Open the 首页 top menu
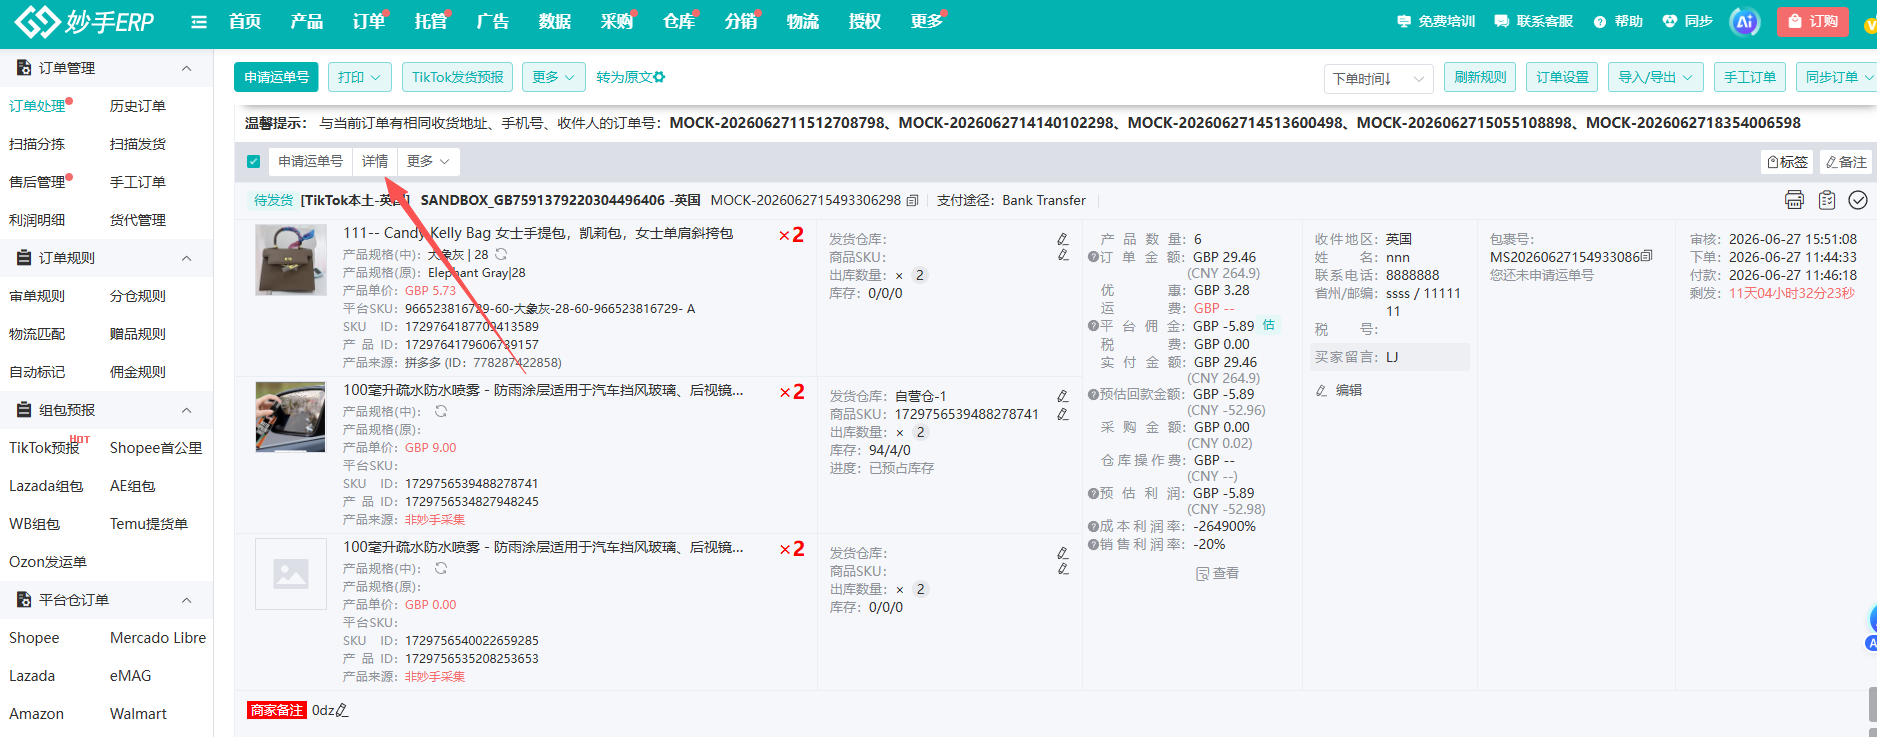 click(245, 21)
